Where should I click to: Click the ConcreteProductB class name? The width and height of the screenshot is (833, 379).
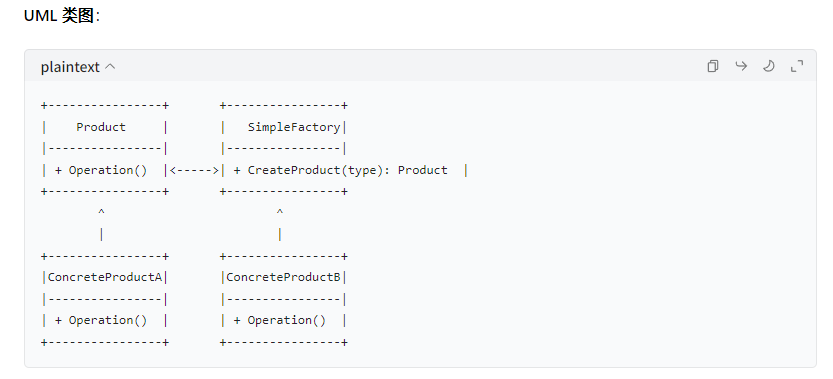[283, 277]
